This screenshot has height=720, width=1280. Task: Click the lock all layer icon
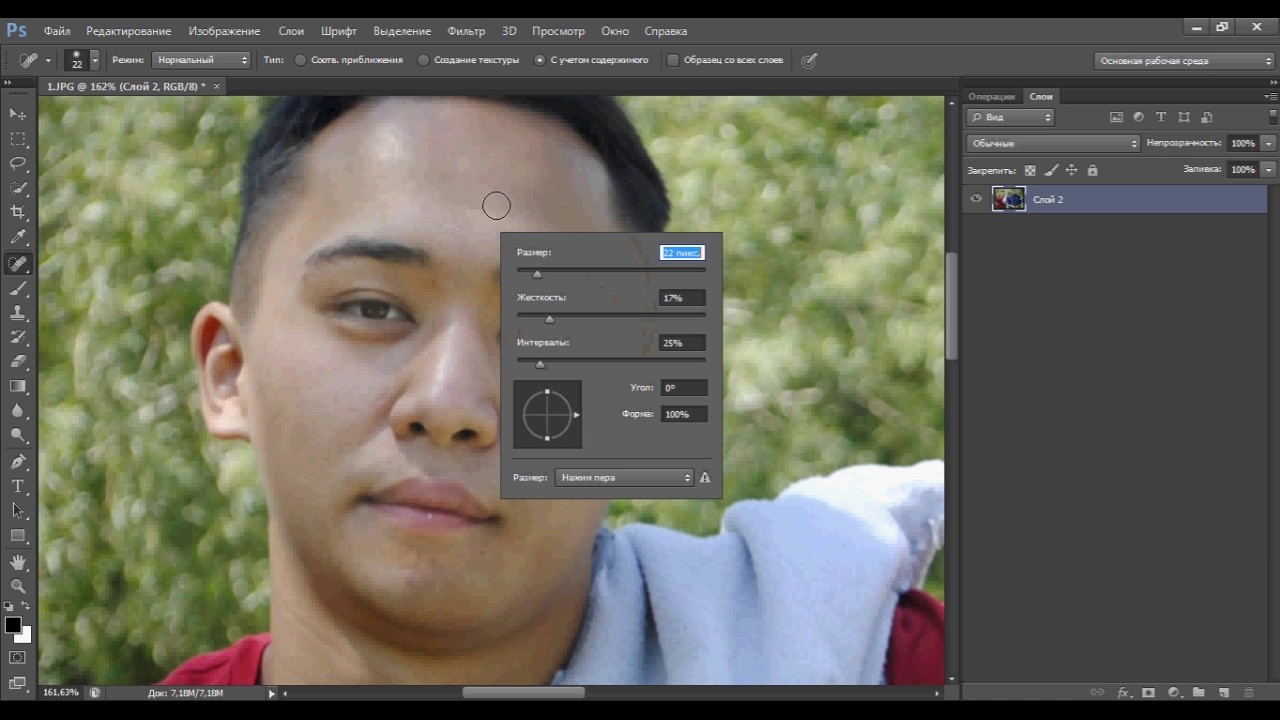tap(1092, 170)
